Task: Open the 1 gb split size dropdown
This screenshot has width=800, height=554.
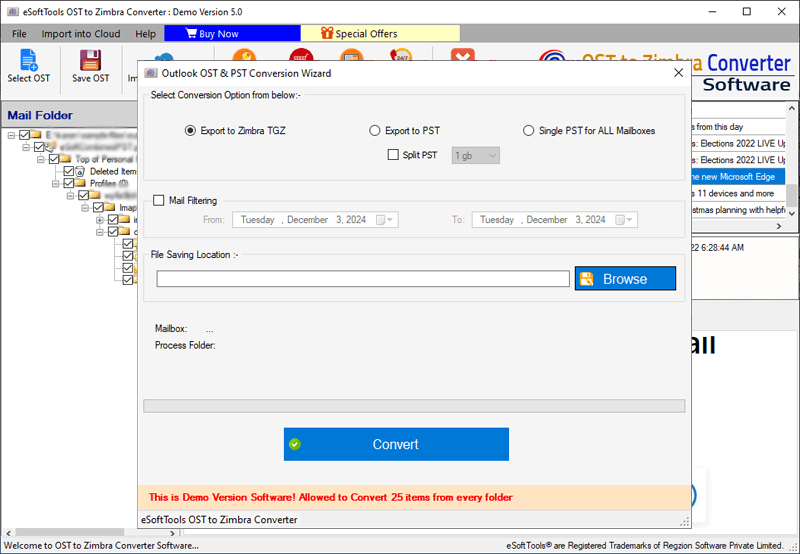Action: (x=476, y=156)
